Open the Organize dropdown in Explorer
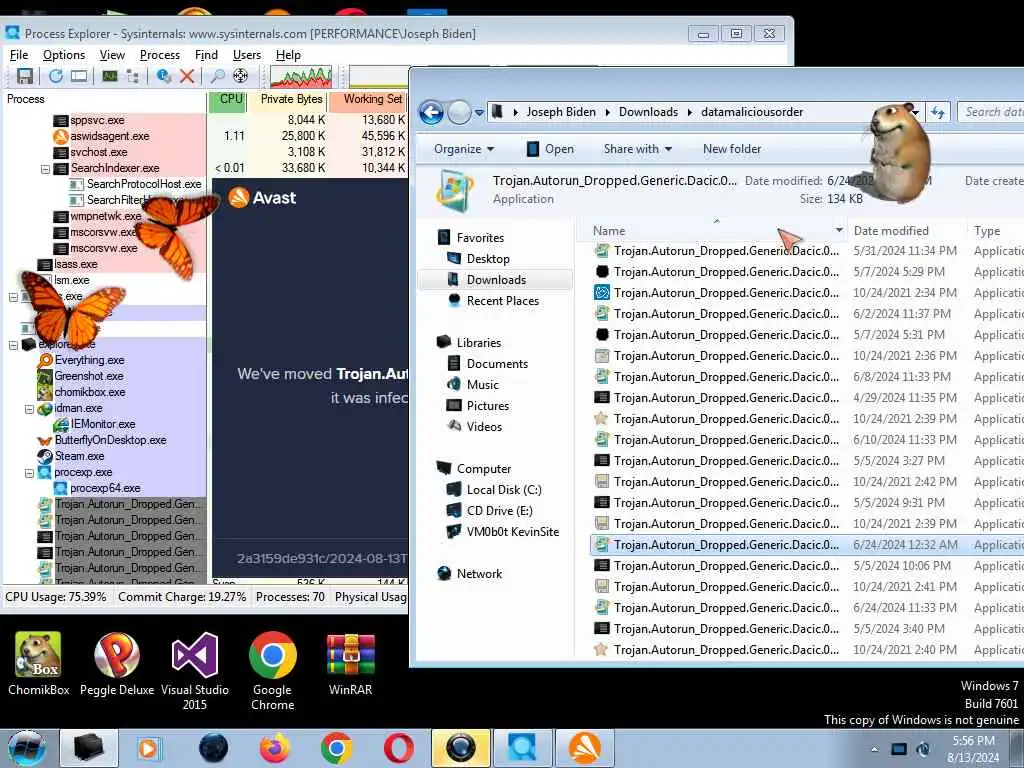The width and height of the screenshot is (1024, 768). [464, 149]
